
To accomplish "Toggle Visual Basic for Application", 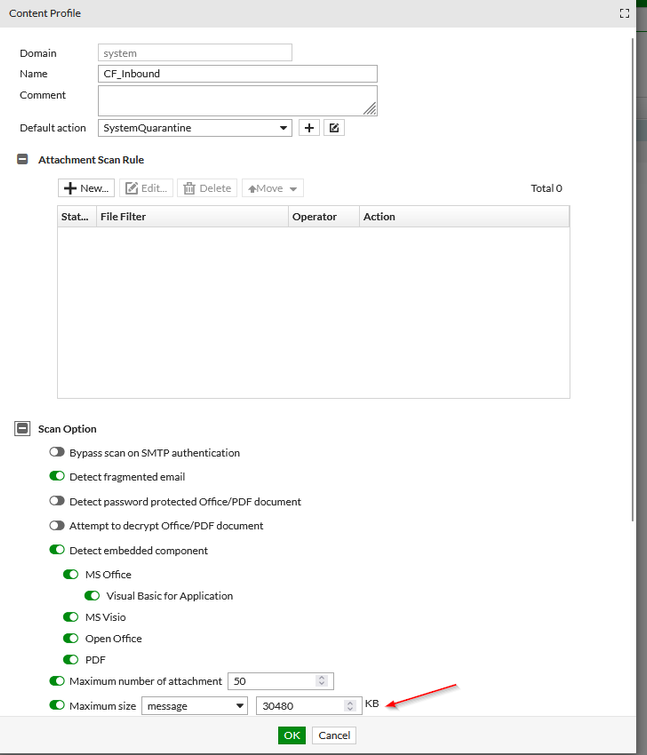I will click(x=92, y=596).
